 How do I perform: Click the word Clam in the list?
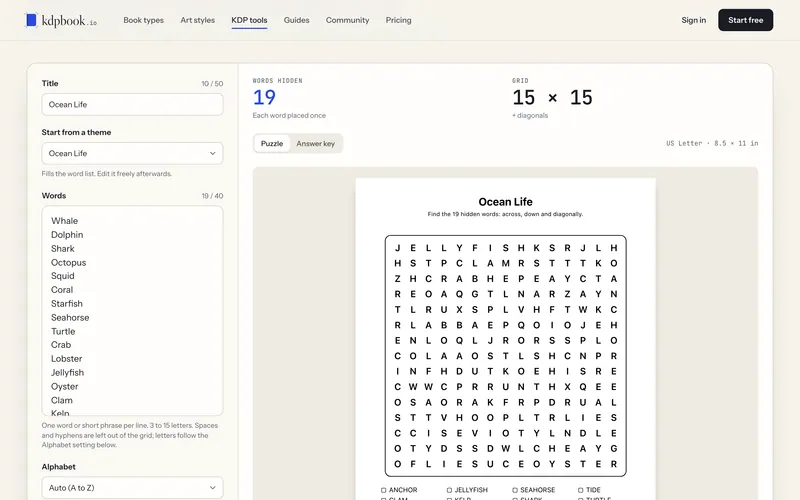coord(62,400)
